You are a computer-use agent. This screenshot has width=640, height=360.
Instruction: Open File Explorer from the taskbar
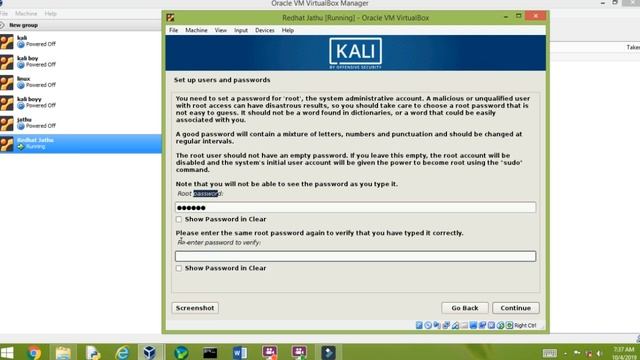tap(63, 352)
